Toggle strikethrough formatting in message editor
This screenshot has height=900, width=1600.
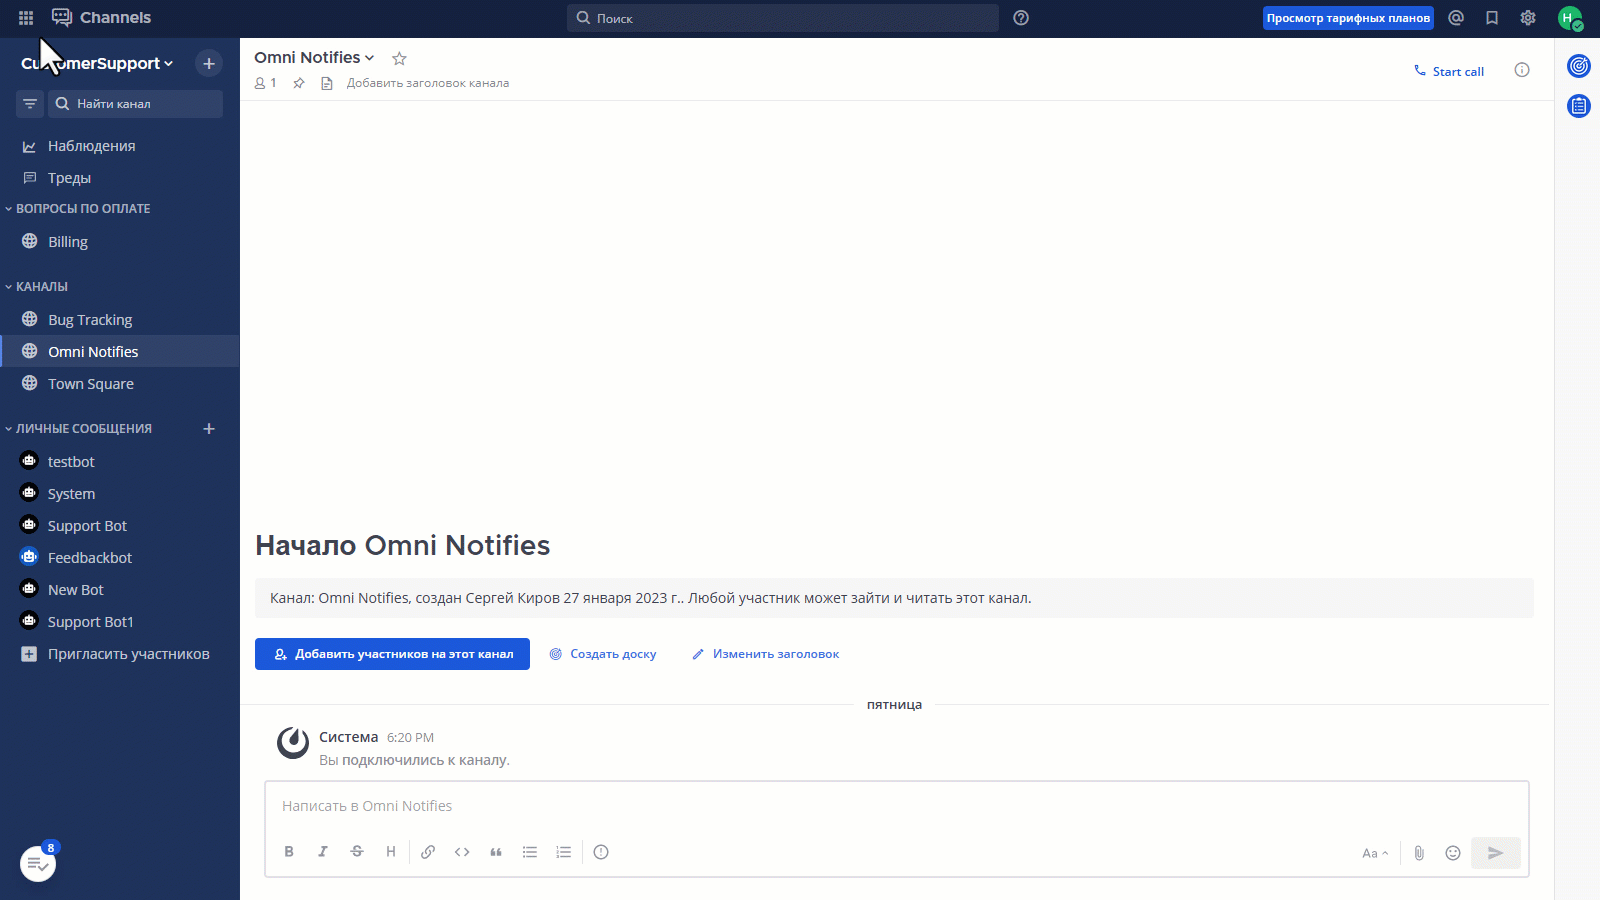pos(357,852)
